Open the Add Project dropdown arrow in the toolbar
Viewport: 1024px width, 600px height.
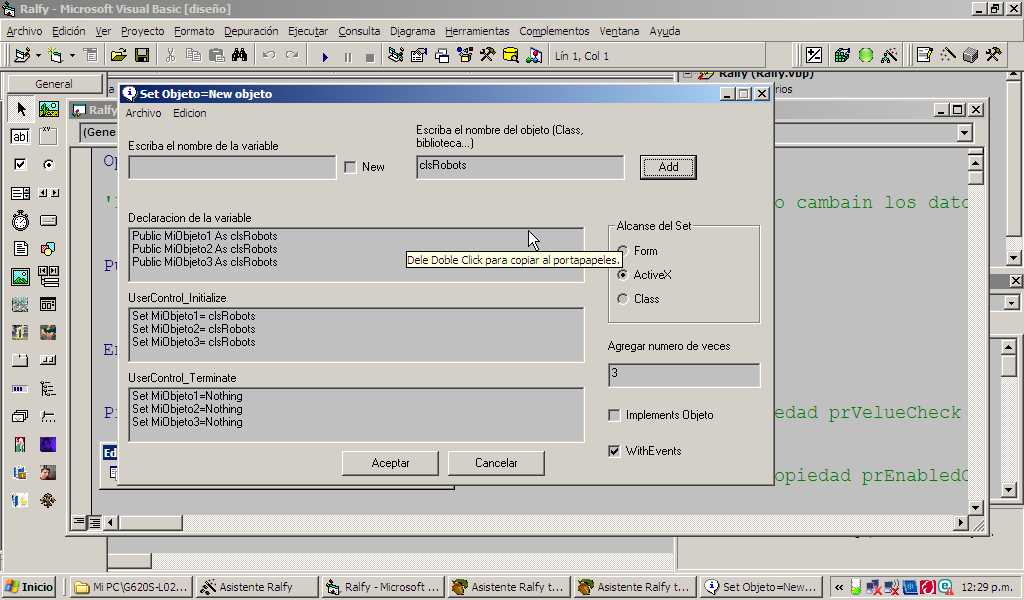coord(39,56)
